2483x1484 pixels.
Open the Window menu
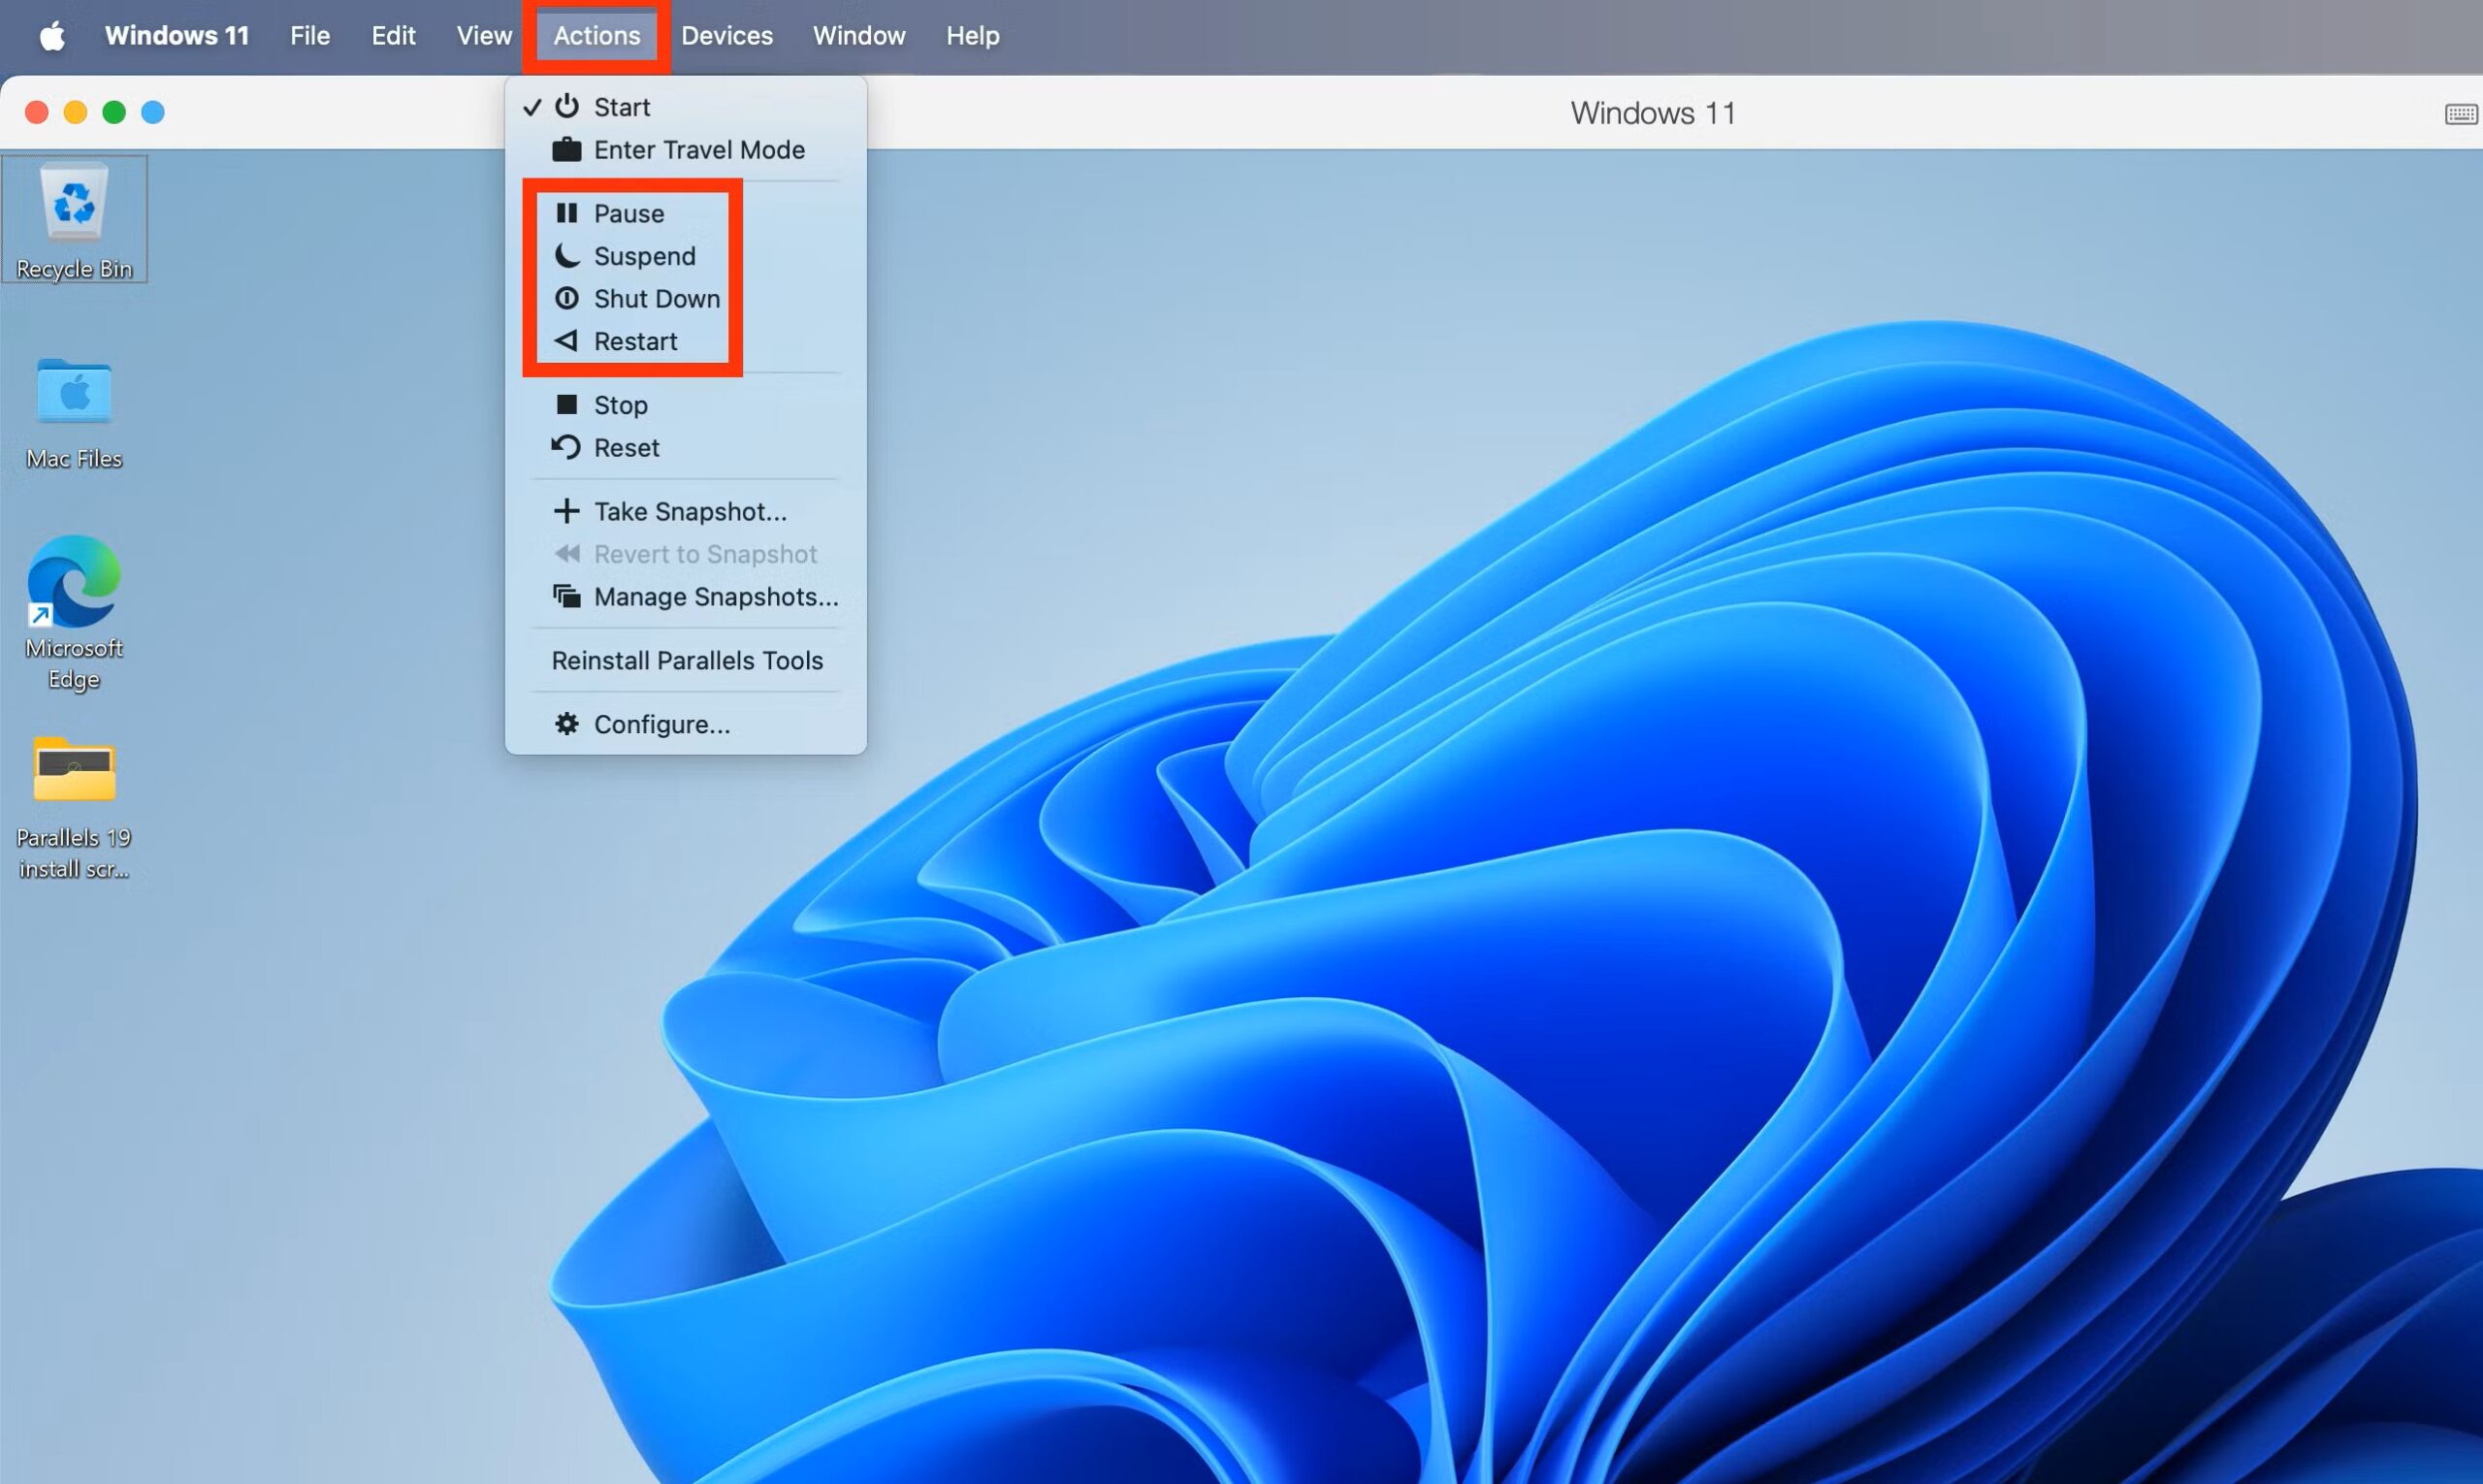coord(858,35)
